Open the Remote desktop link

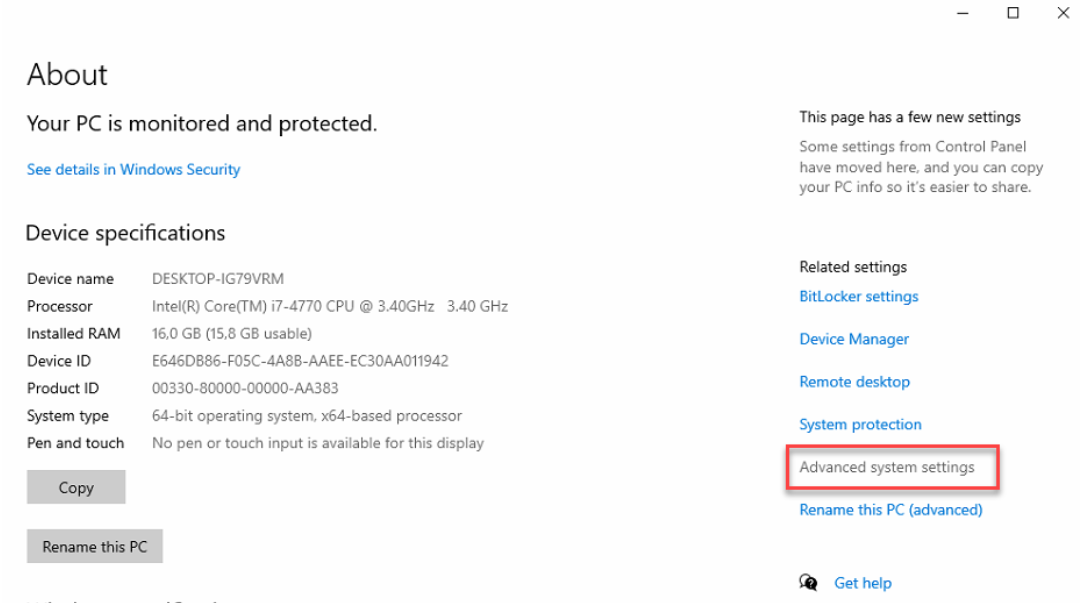(x=854, y=382)
